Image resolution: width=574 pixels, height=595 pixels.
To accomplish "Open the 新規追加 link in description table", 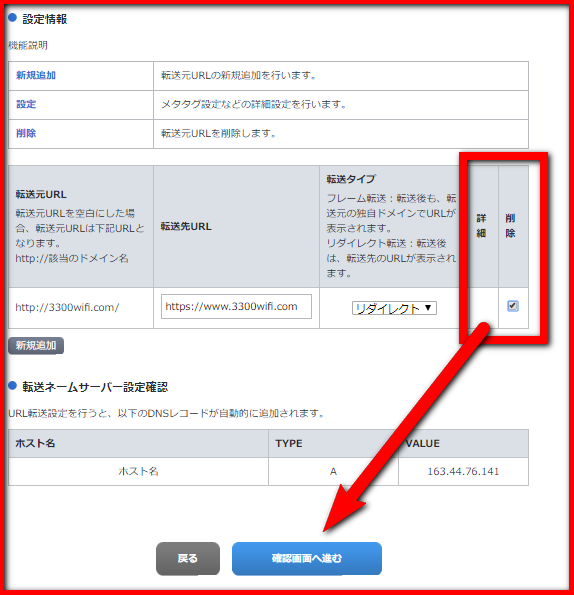I will click(x=36, y=75).
